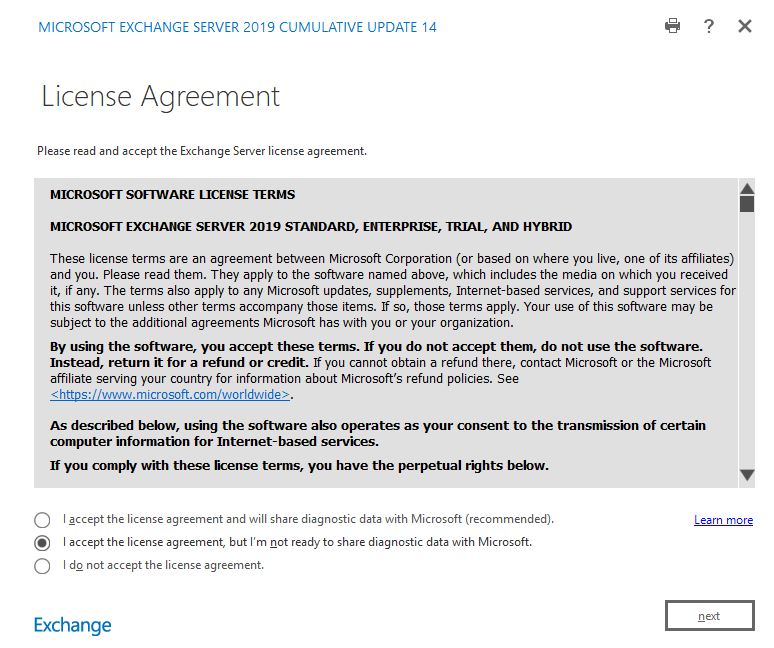Screen dimensions: 774x648
Task: Open the microsoft.com/worldwide link
Action: 170,395
